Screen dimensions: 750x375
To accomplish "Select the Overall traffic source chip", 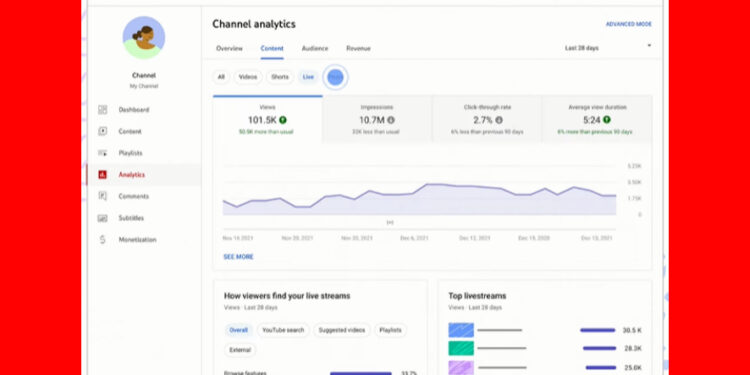I will pos(238,330).
